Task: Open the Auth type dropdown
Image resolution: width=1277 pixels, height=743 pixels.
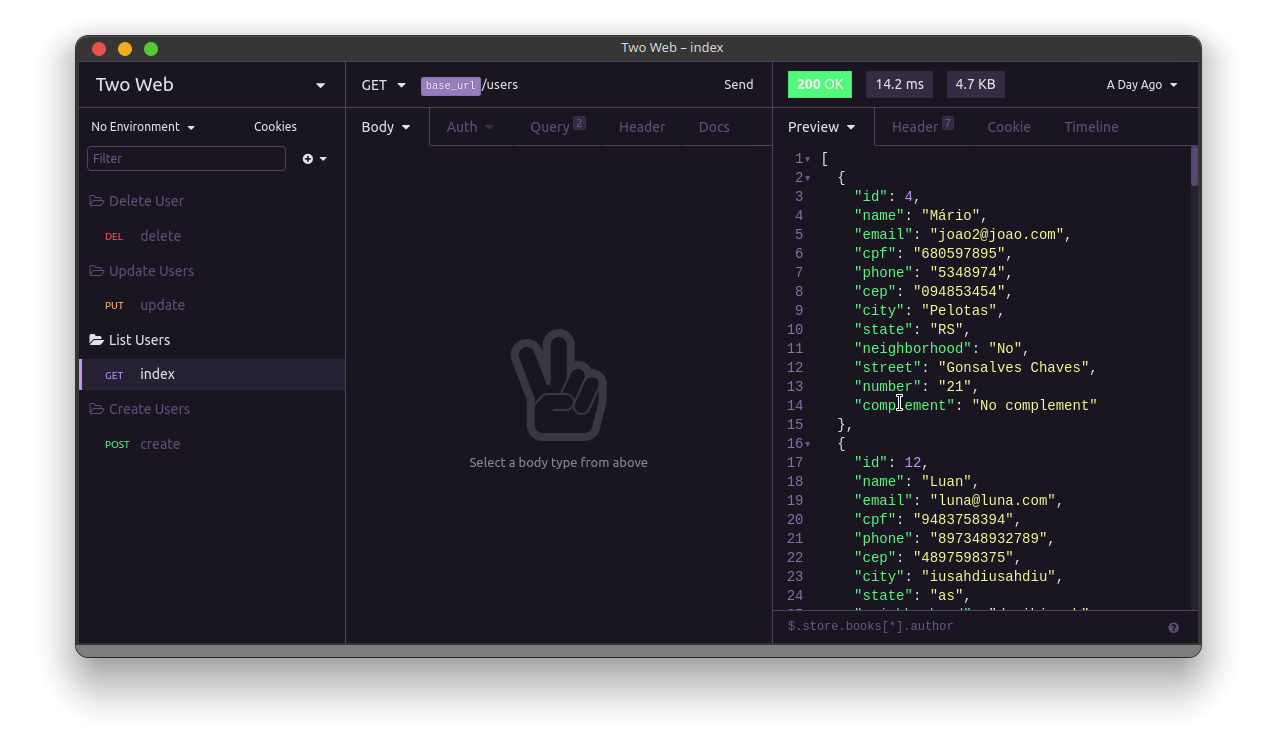Action: click(x=470, y=127)
